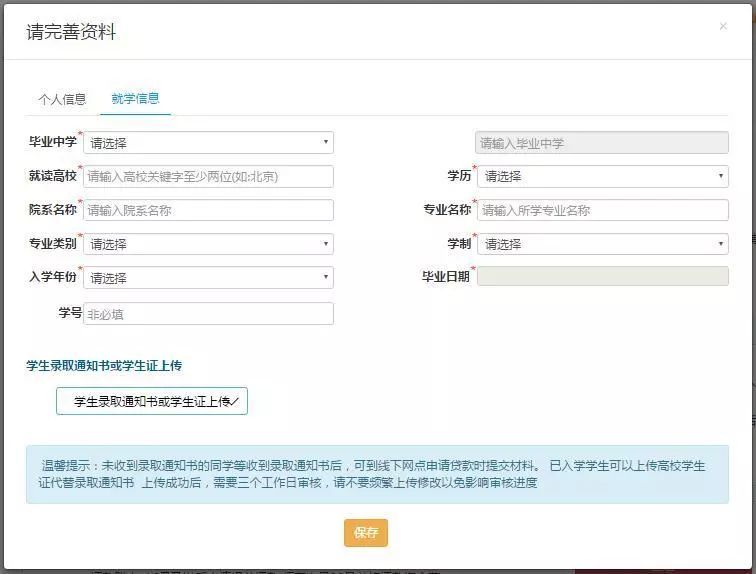The height and width of the screenshot is (574, 756).
Task: Select the 就学信息 tab
Action: click(x=135, y=99)
